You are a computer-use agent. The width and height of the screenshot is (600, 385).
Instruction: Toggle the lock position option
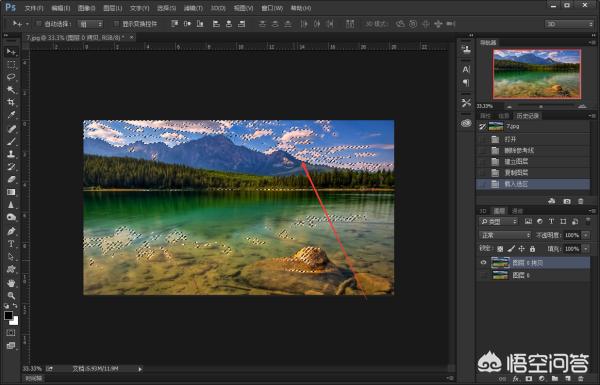522,249
